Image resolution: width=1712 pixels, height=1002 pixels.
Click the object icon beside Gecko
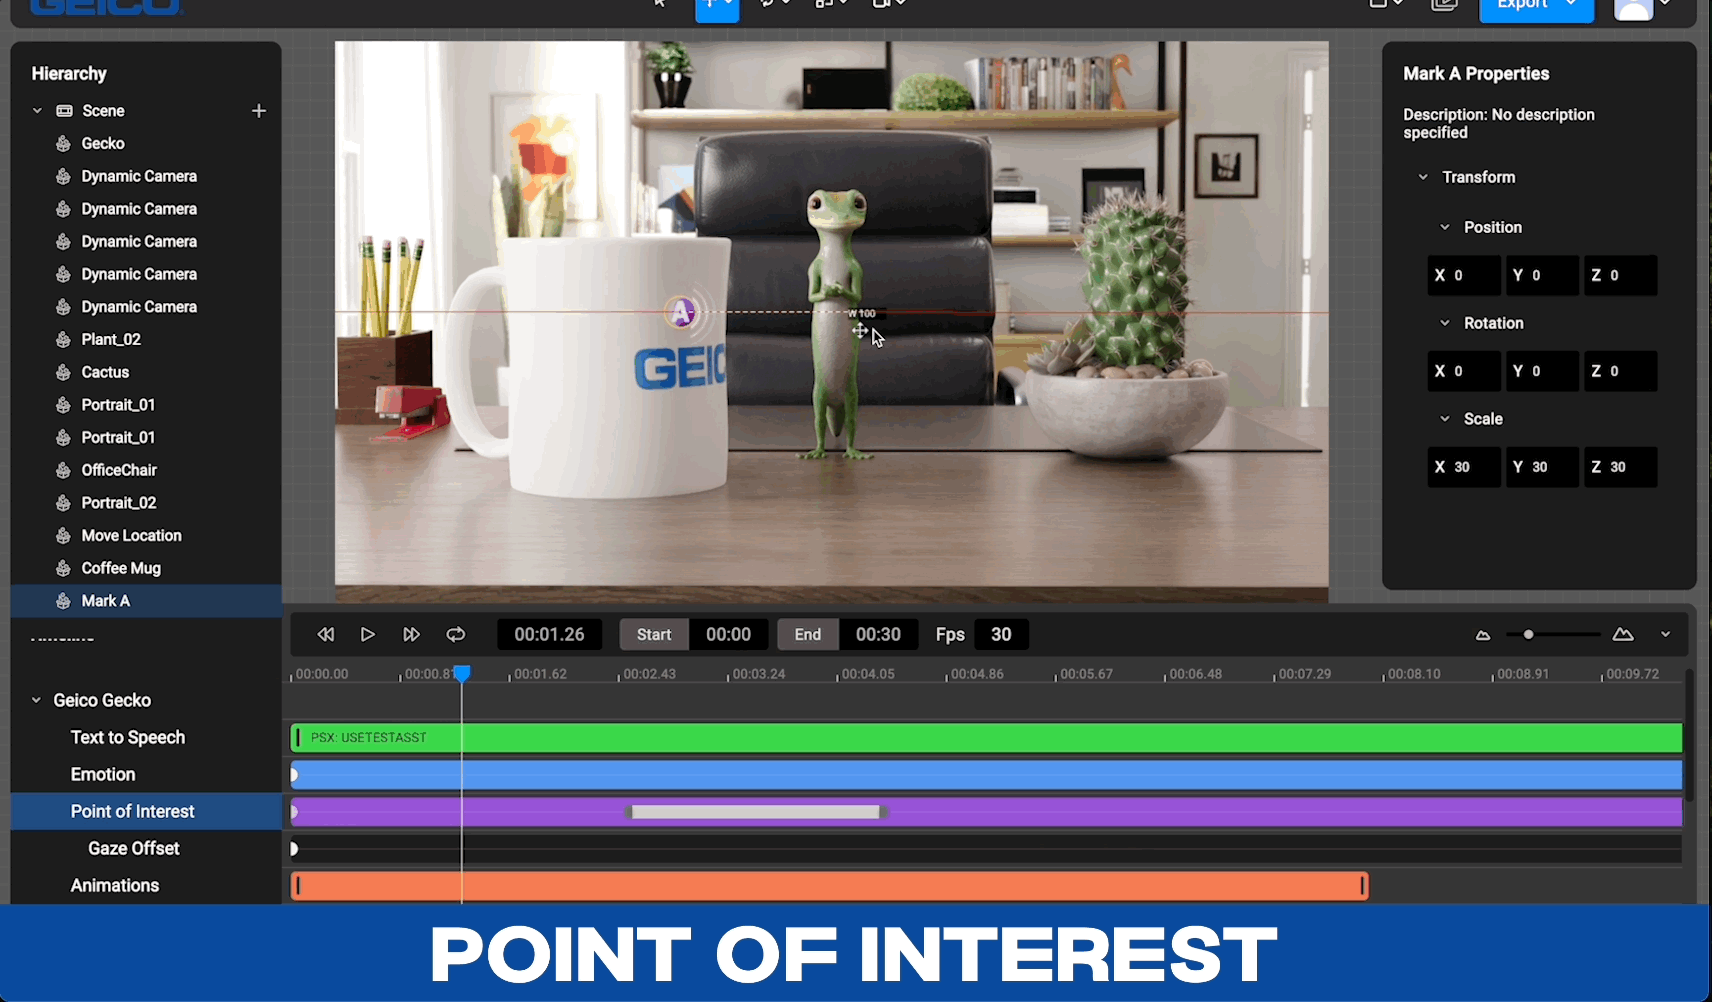(x=63, y=143)
